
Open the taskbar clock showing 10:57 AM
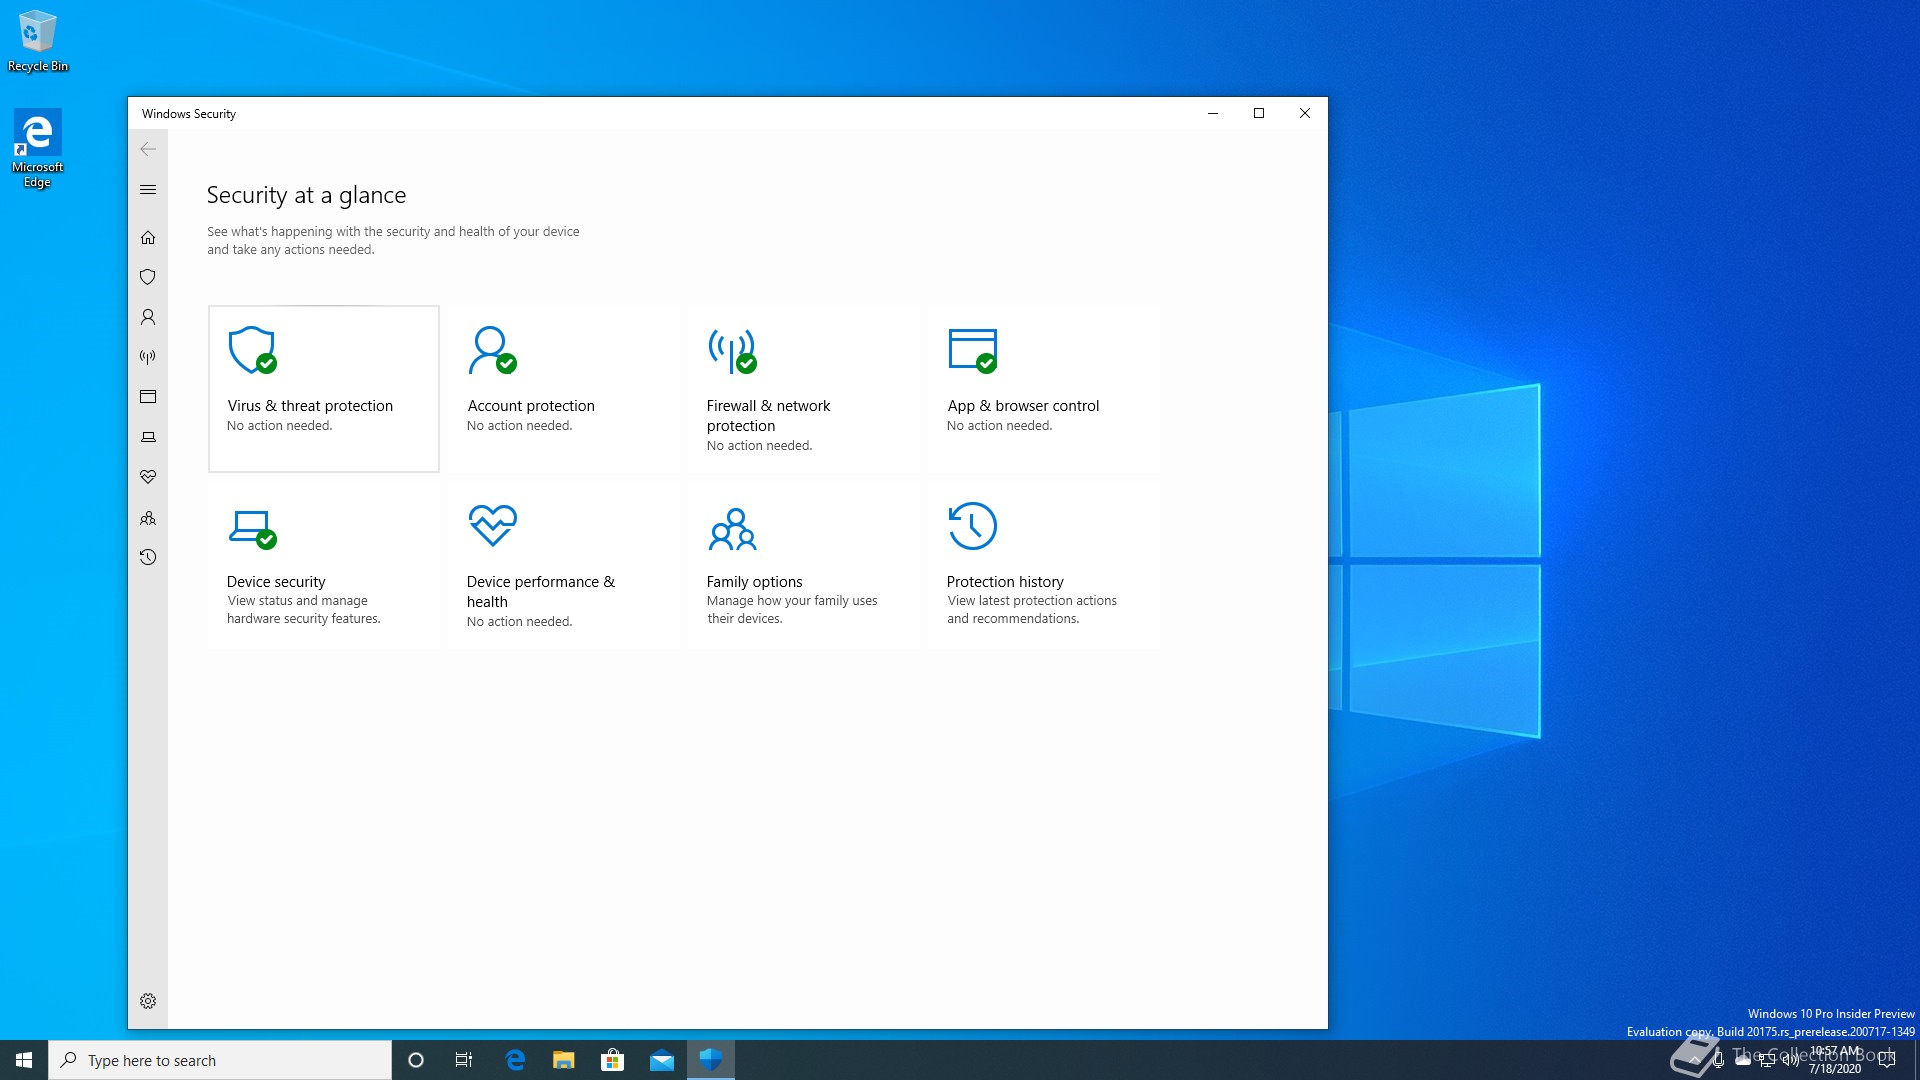[1835, 1060]
